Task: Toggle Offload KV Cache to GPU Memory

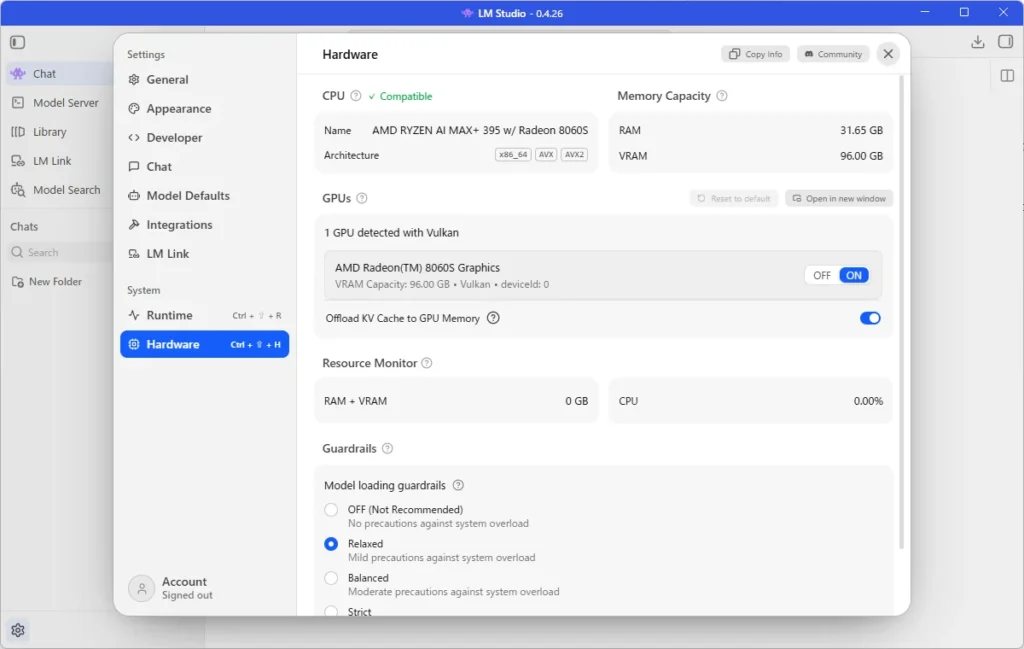Action: (870, 318)
